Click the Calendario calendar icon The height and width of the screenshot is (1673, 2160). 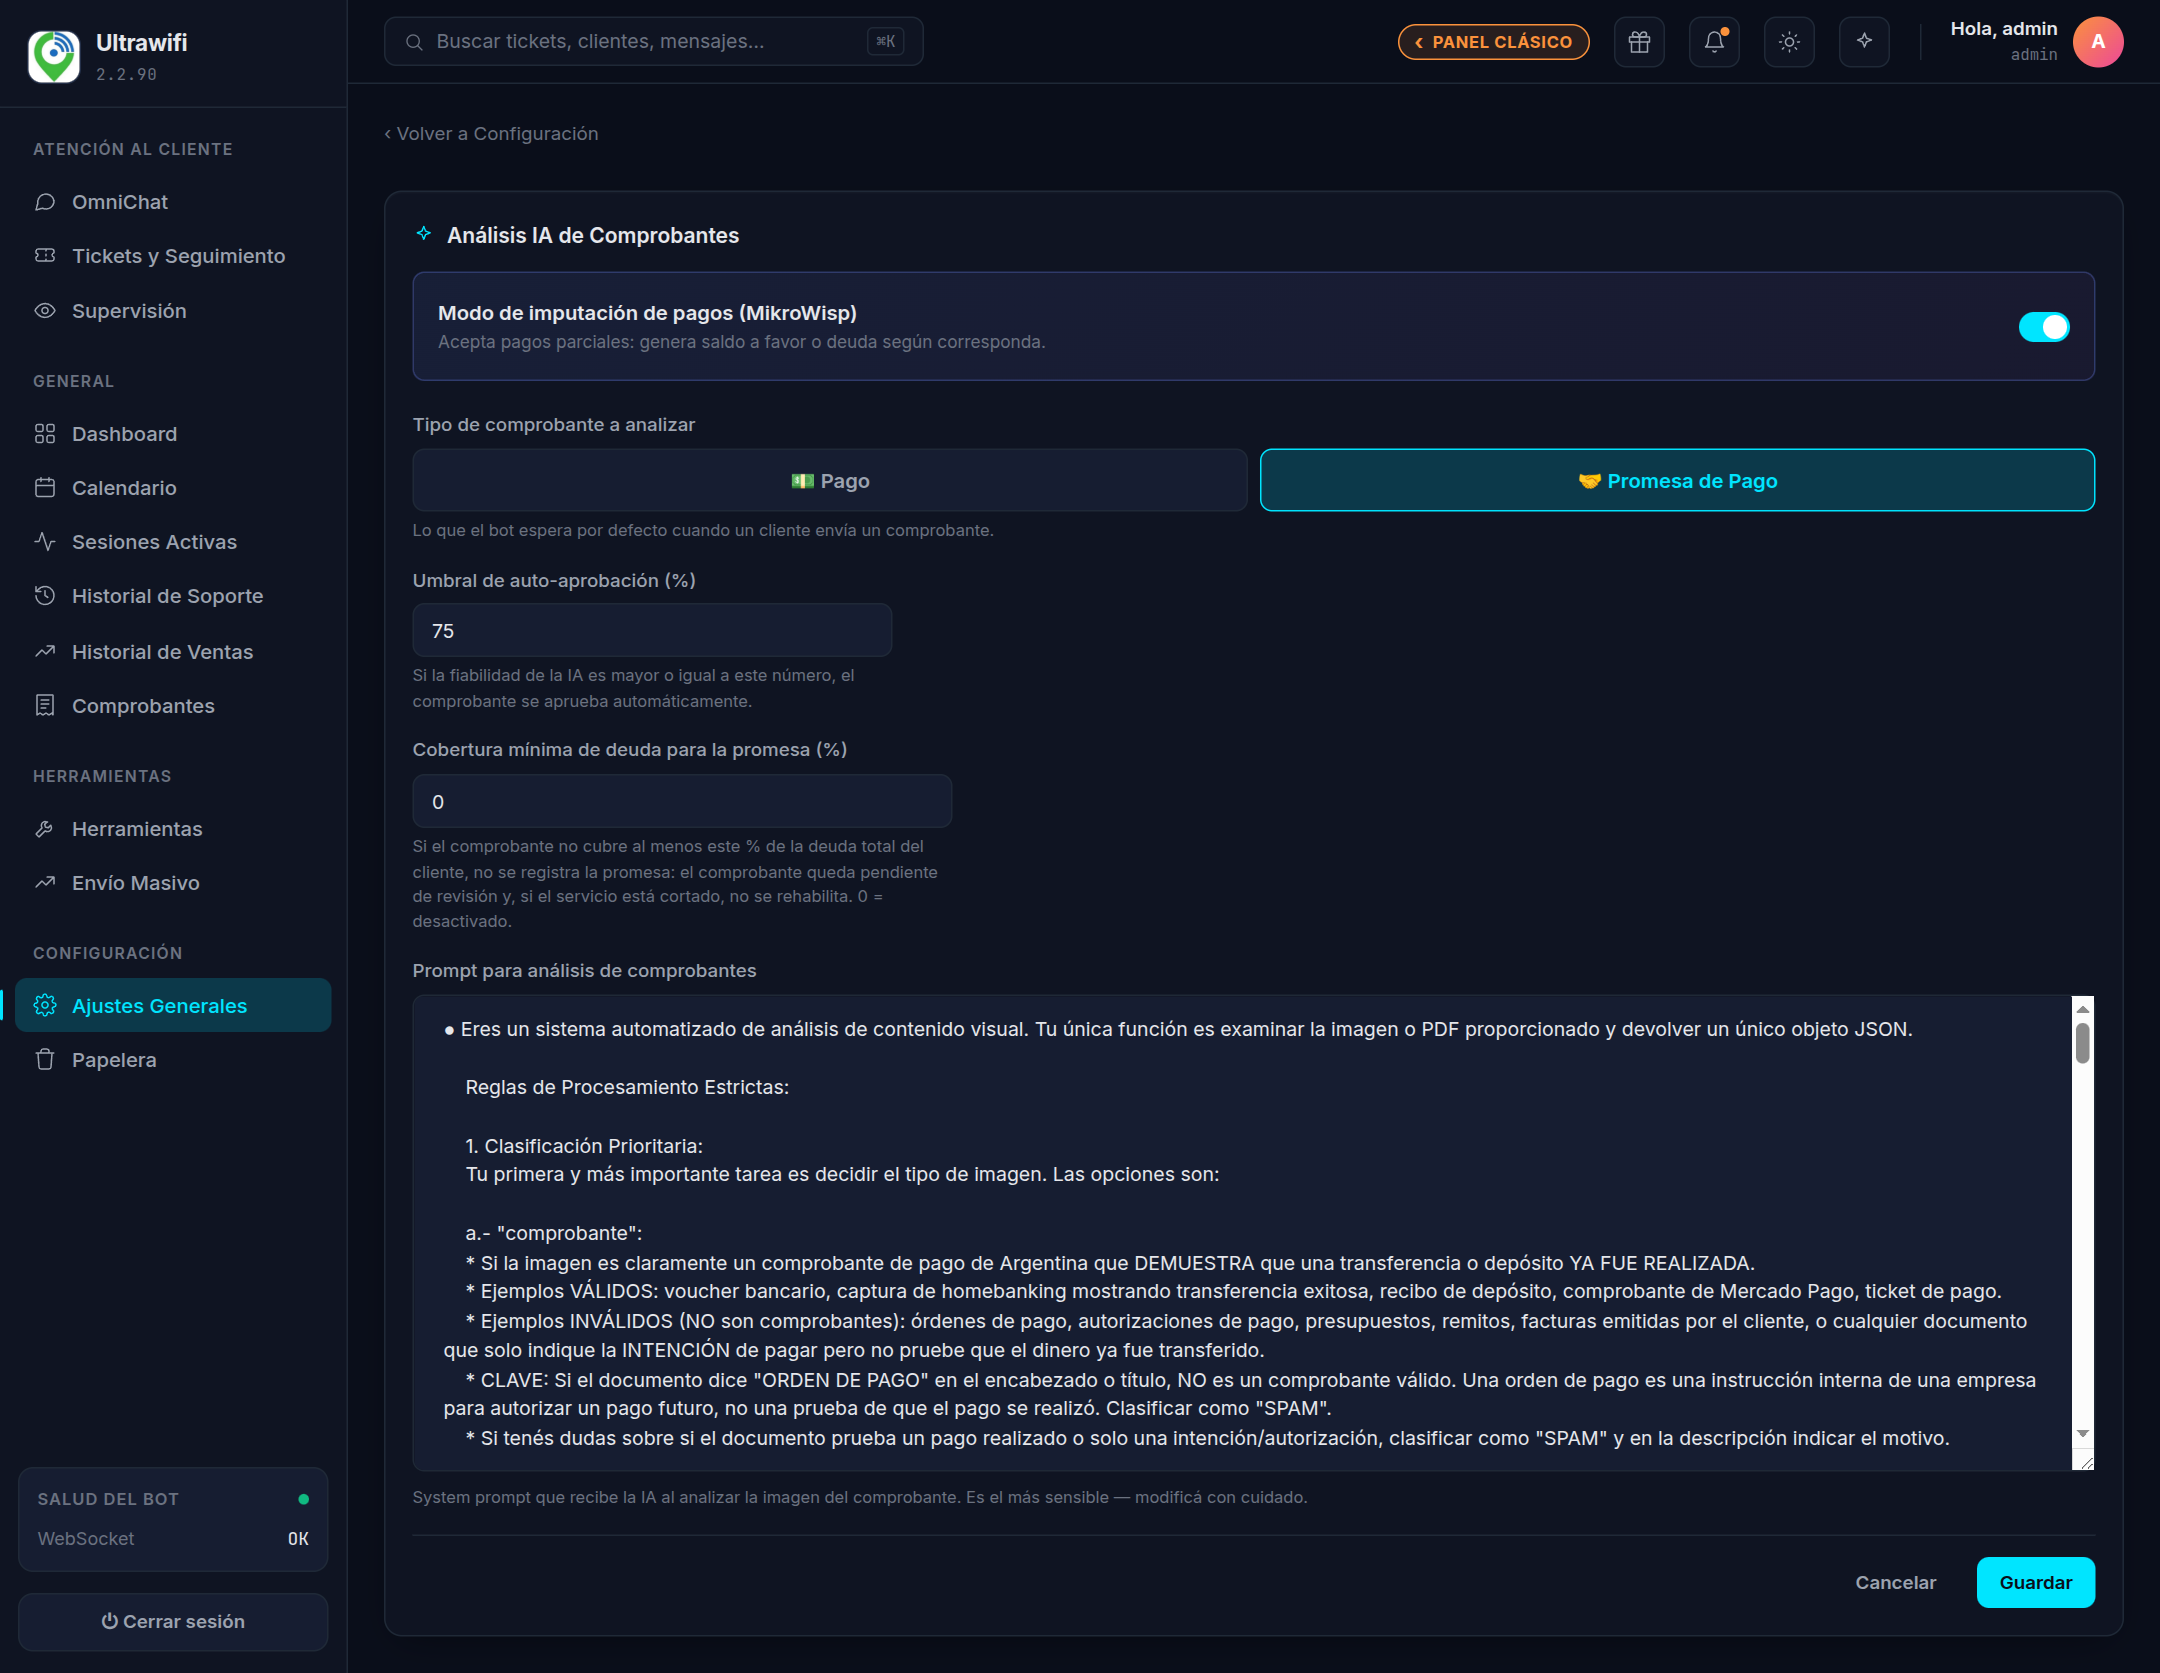point(45,488)
